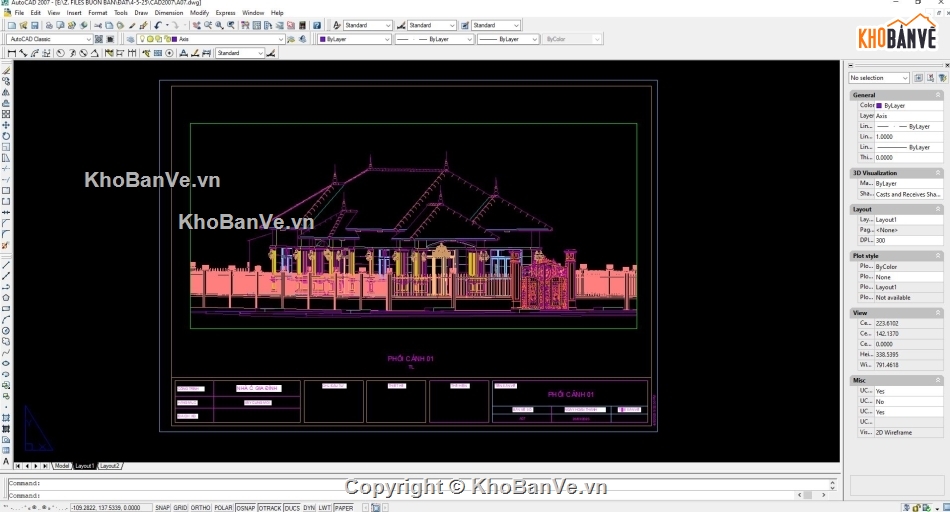This screenshot has width=950, height=512.
Task: Click the Center Mark dimension icon
Action: 170,53
